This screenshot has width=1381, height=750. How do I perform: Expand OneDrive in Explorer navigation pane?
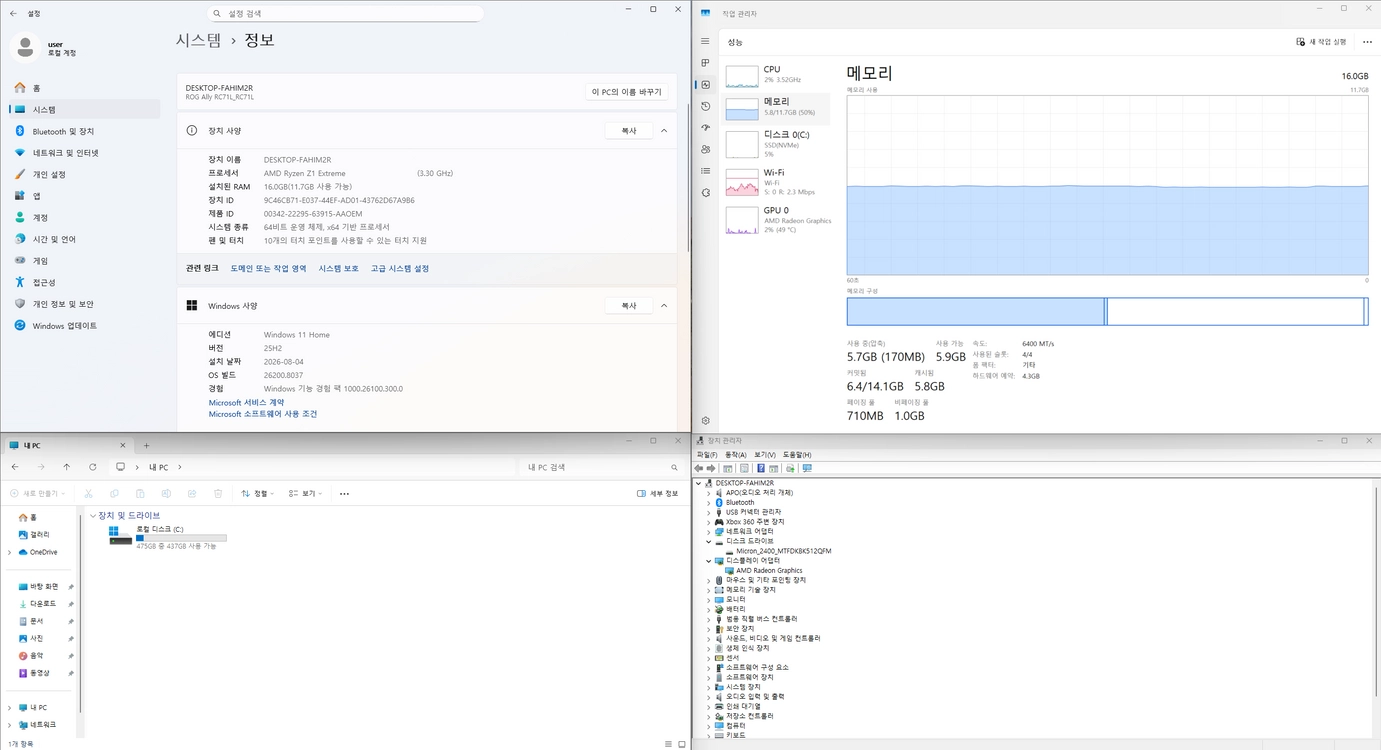[x=10, y=552]
